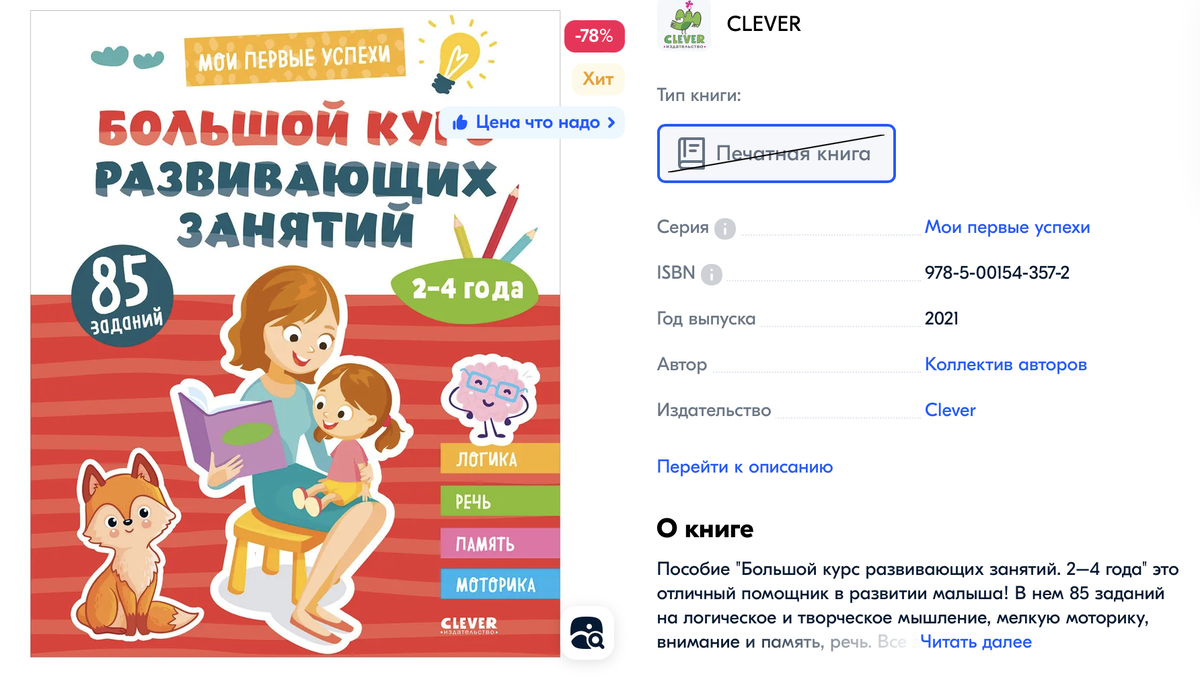Viewport: 1200px width, 688px height.
Task: Click the thumbs-up icon on the price badge
Action: point(460,123)
